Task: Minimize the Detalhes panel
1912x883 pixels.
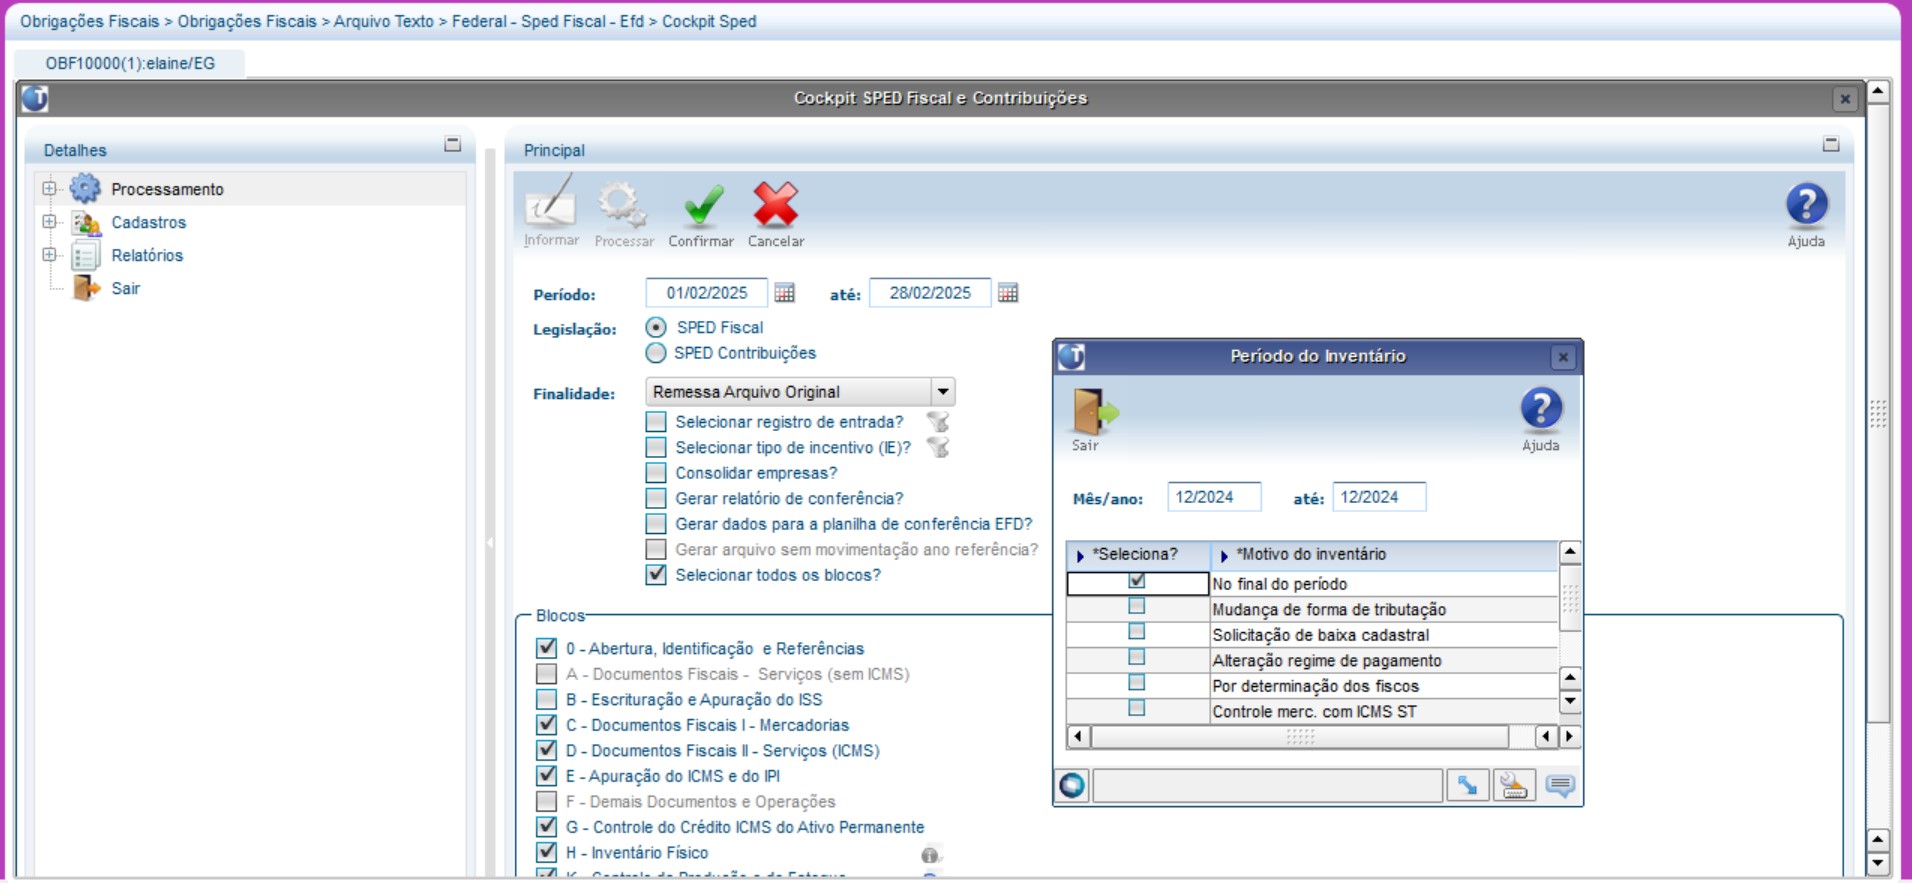Action: pyautogui.click(x=453, y=145)
